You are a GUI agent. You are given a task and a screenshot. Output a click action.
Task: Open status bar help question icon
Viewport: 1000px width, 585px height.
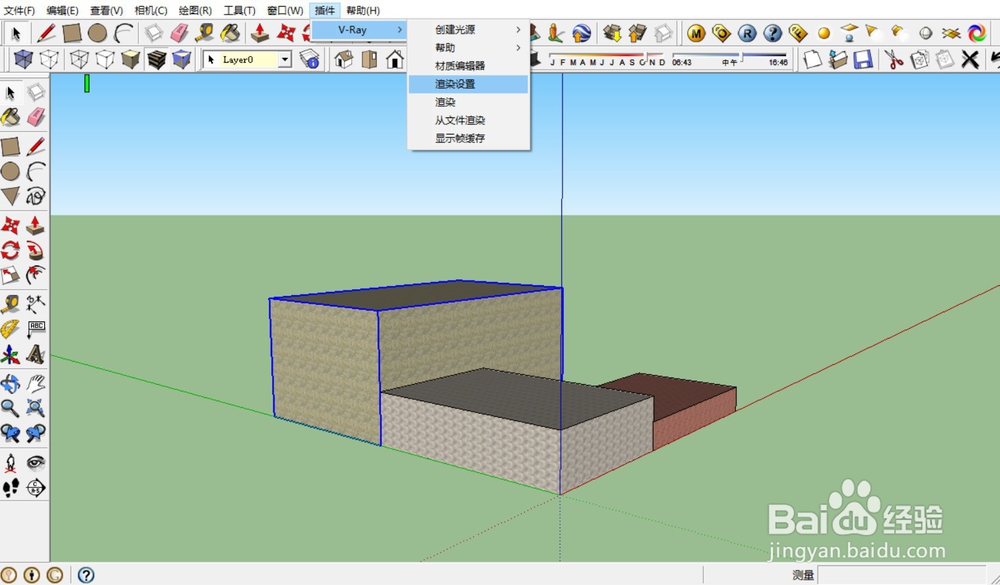coord(86,575)
